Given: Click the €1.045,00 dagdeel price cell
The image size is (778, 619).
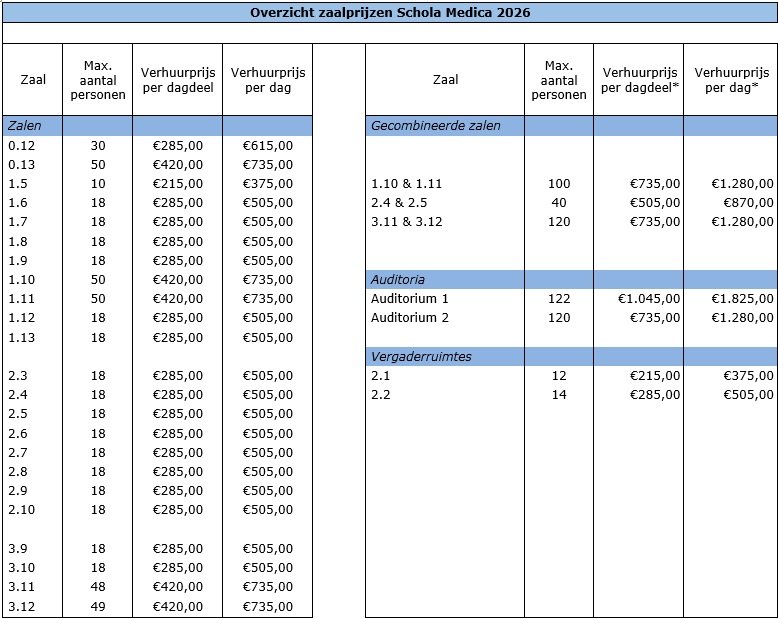Looking at the screenshot, I should tap(649, 299).
